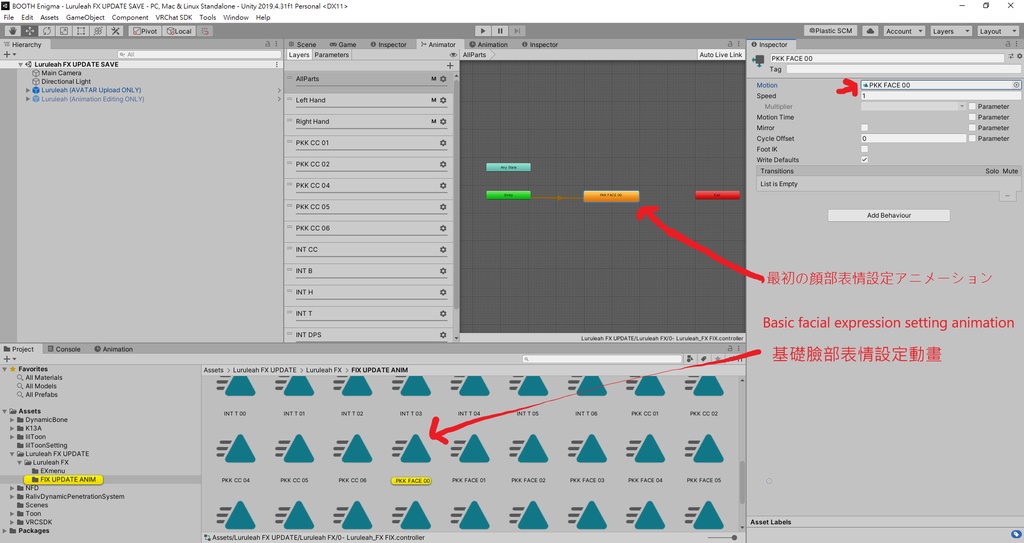
Task: Click the green Entry state node
Action: [x=508, y=195]
